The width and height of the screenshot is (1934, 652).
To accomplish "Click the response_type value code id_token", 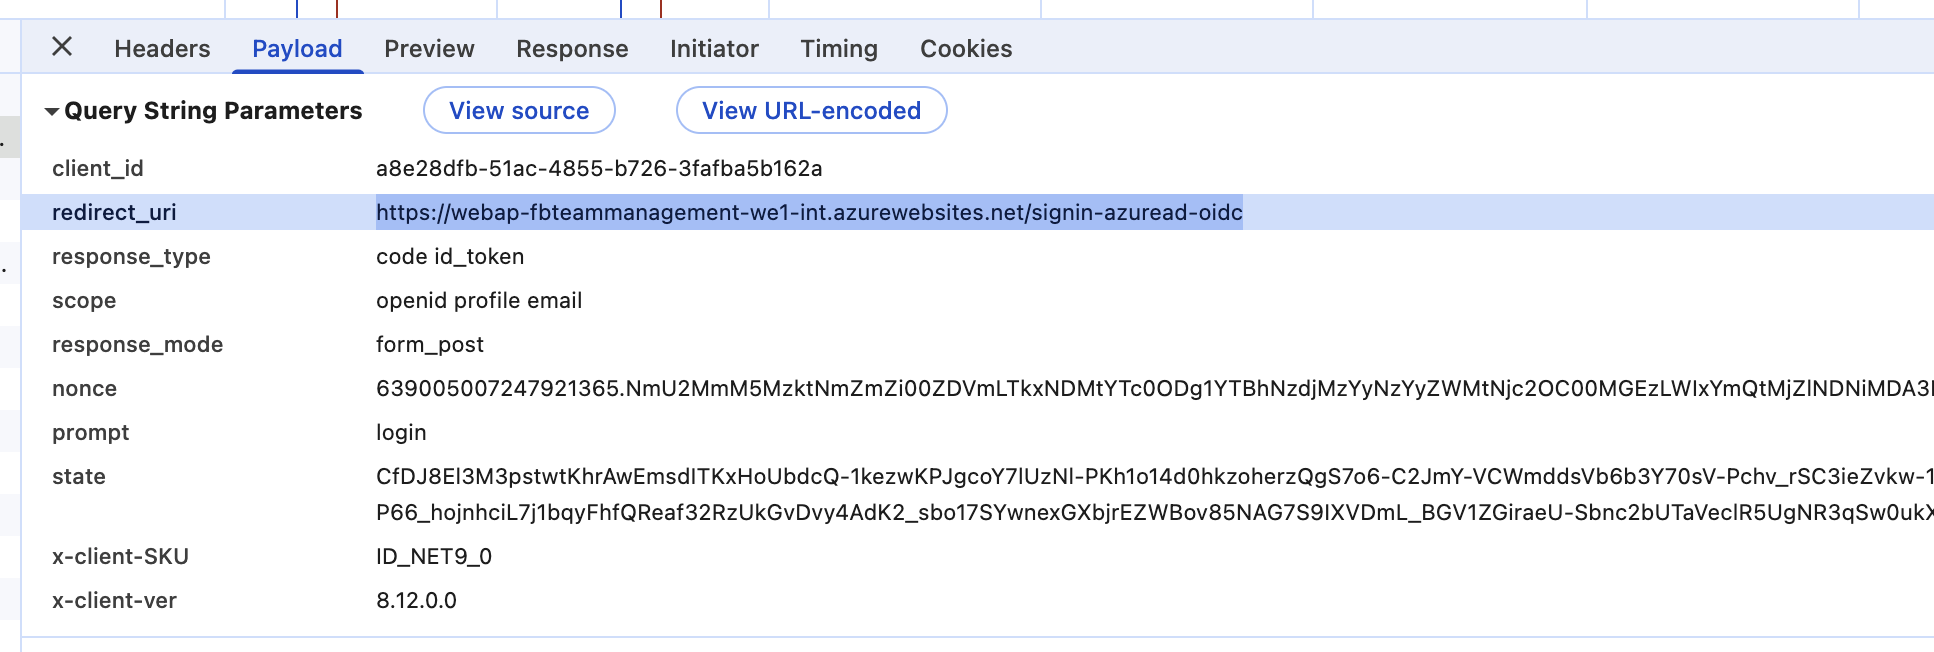I will click(x=450, y=256).
